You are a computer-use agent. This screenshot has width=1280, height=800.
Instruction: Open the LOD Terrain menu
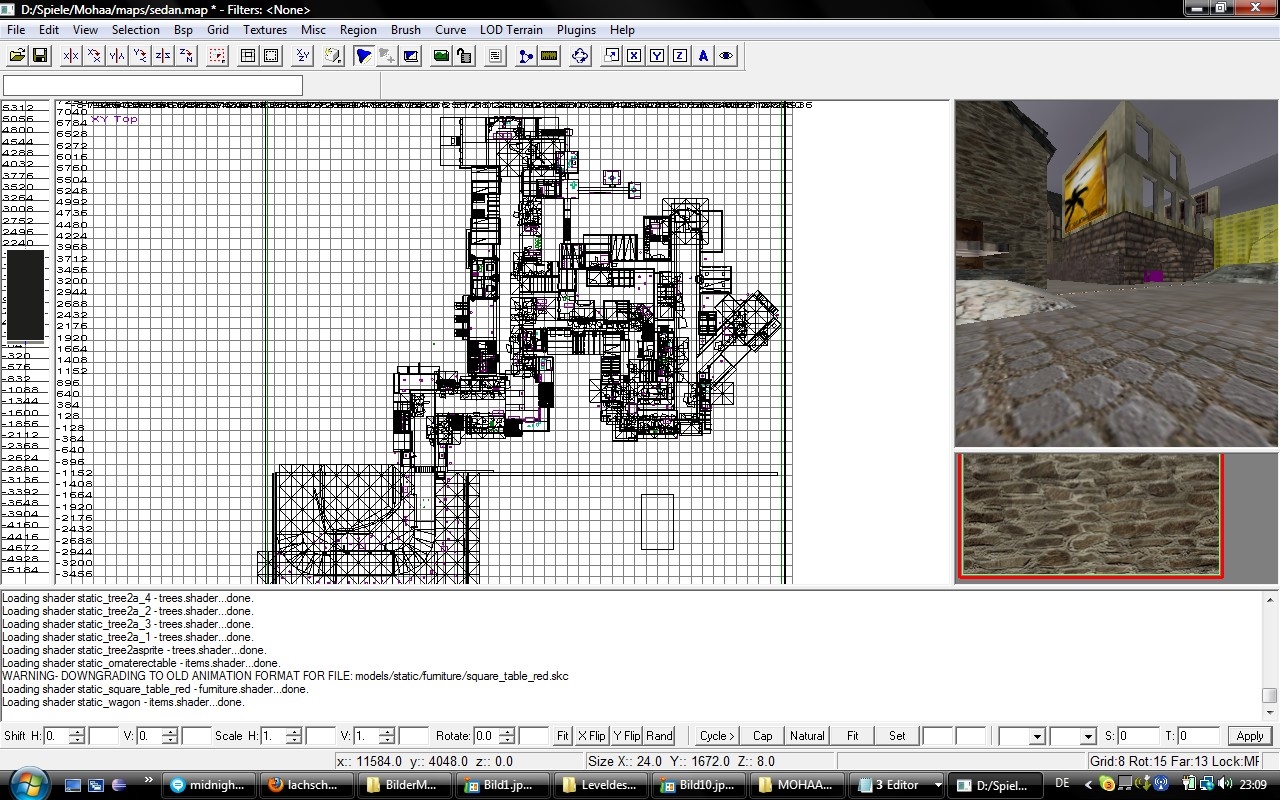pos(511,30)
